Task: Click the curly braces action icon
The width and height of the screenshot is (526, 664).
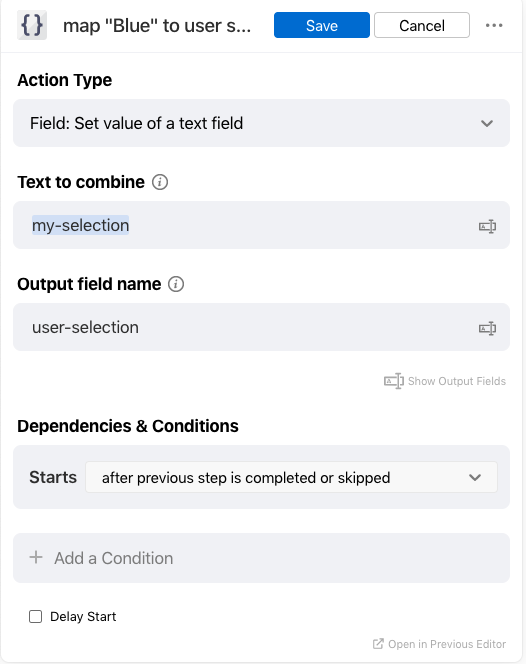Action: [32, 25]
